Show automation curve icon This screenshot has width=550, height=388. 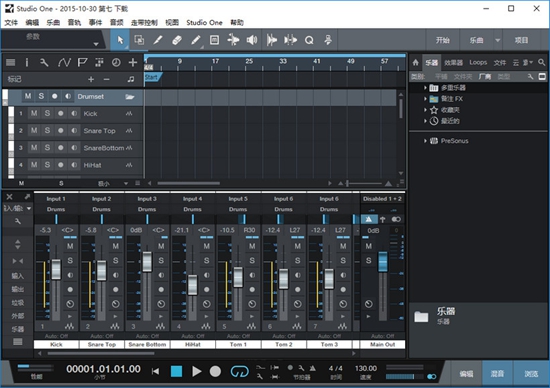pyautogui.click(x=64, y=62)
